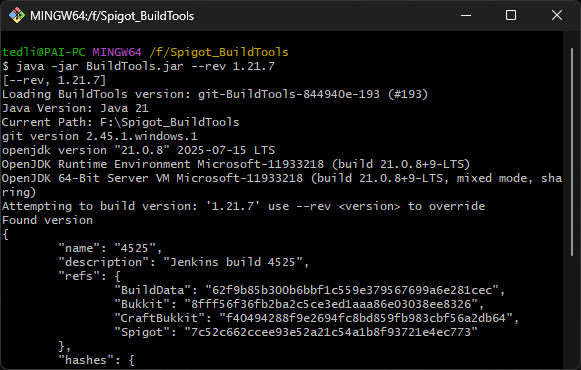
Task: Click the /f/Spigot_BuildTools path in prompt
Action: tap(219, 52)
